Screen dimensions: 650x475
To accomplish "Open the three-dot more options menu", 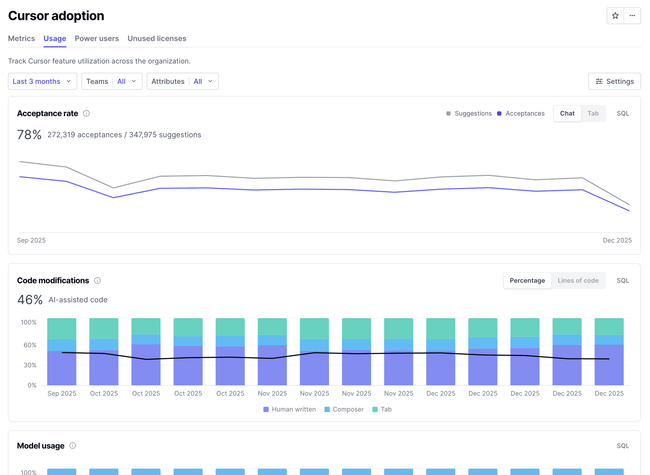I will (x=632, y=16).
